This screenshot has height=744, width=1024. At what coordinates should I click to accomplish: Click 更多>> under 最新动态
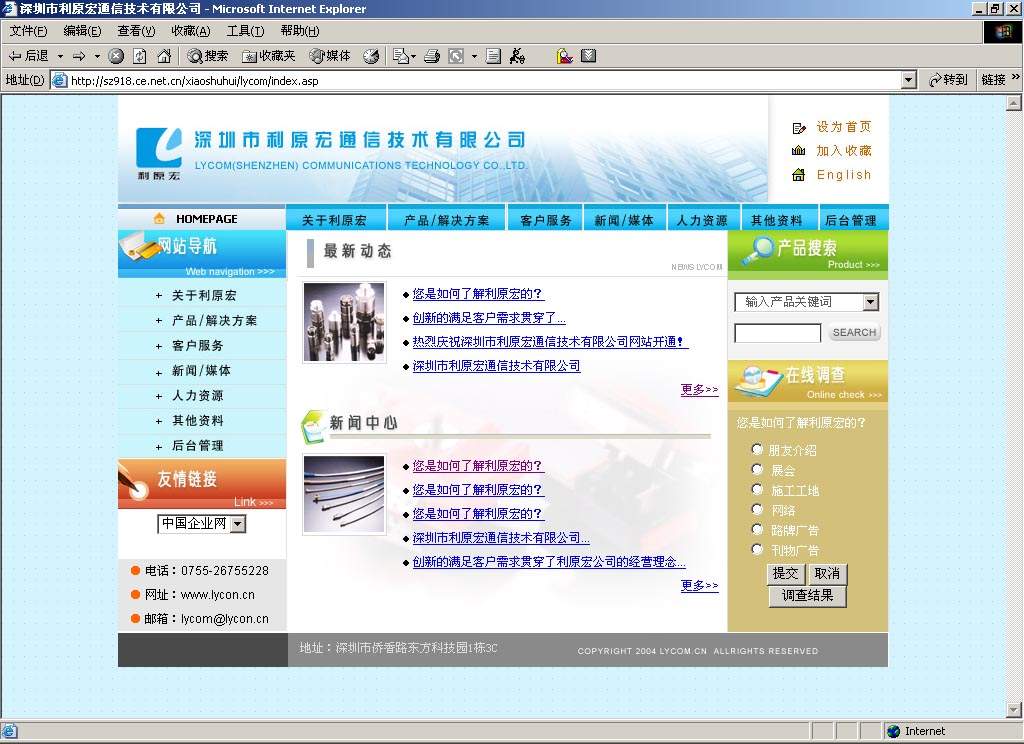(x=699, y=389)
